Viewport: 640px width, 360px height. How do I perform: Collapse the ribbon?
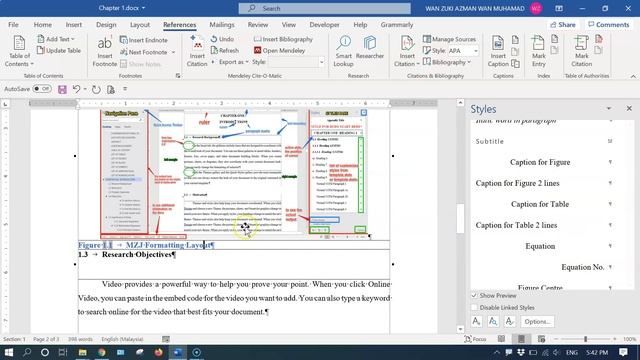633,76
